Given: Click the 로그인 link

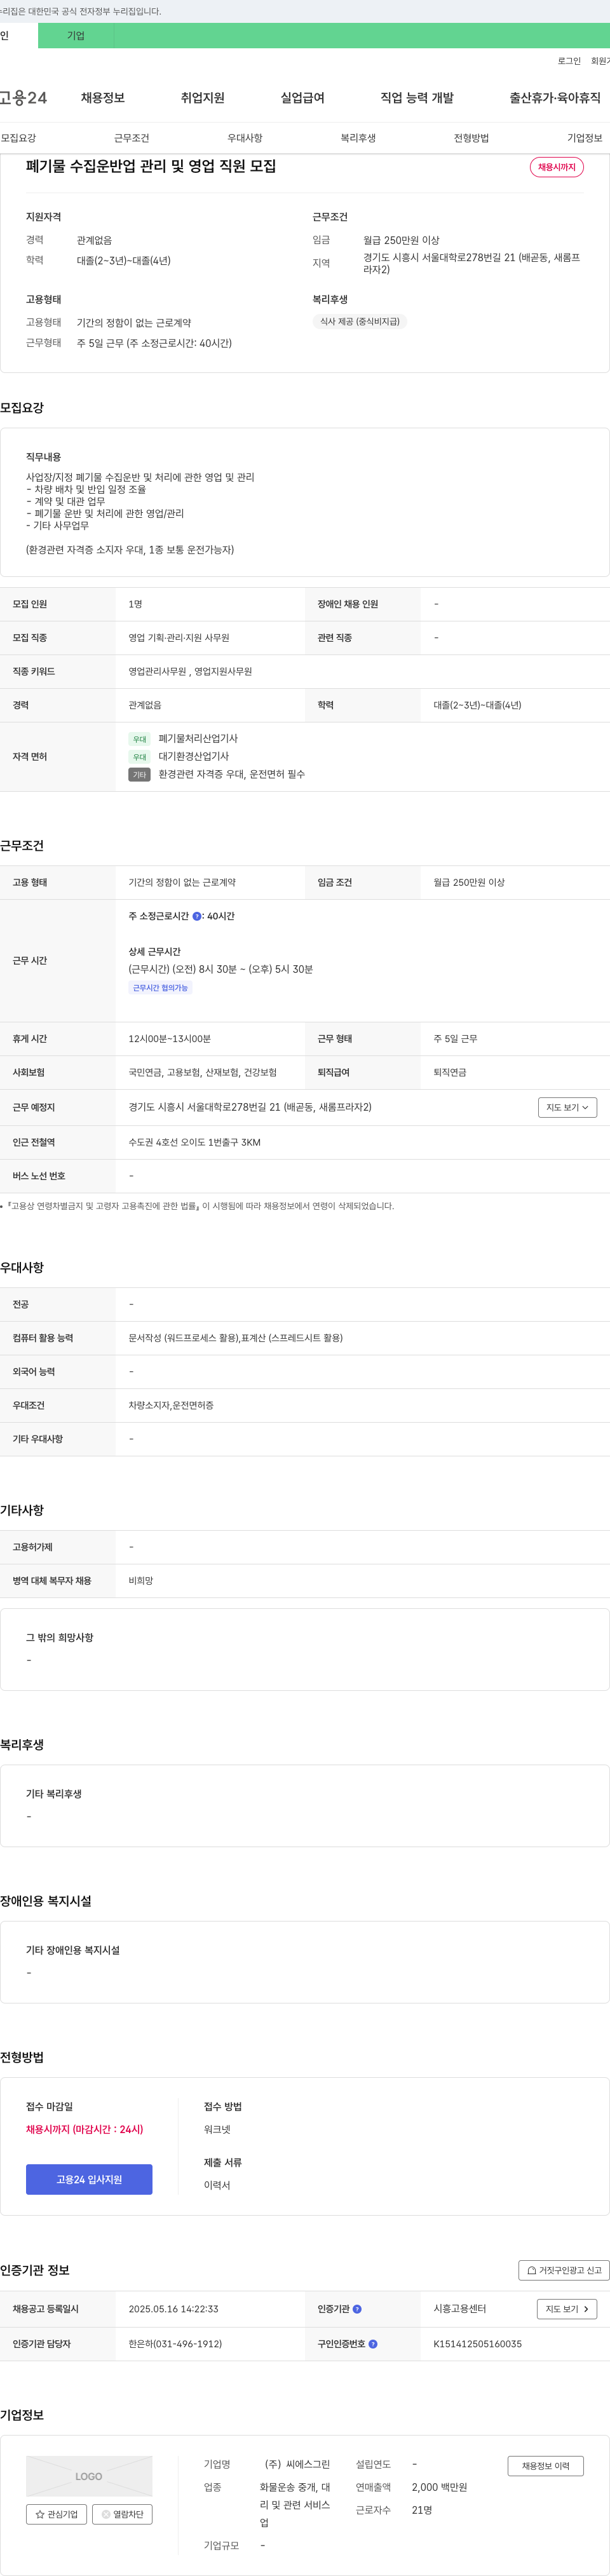Looking at the screenshot, I should pyautogui.click(x=569, y=61).
